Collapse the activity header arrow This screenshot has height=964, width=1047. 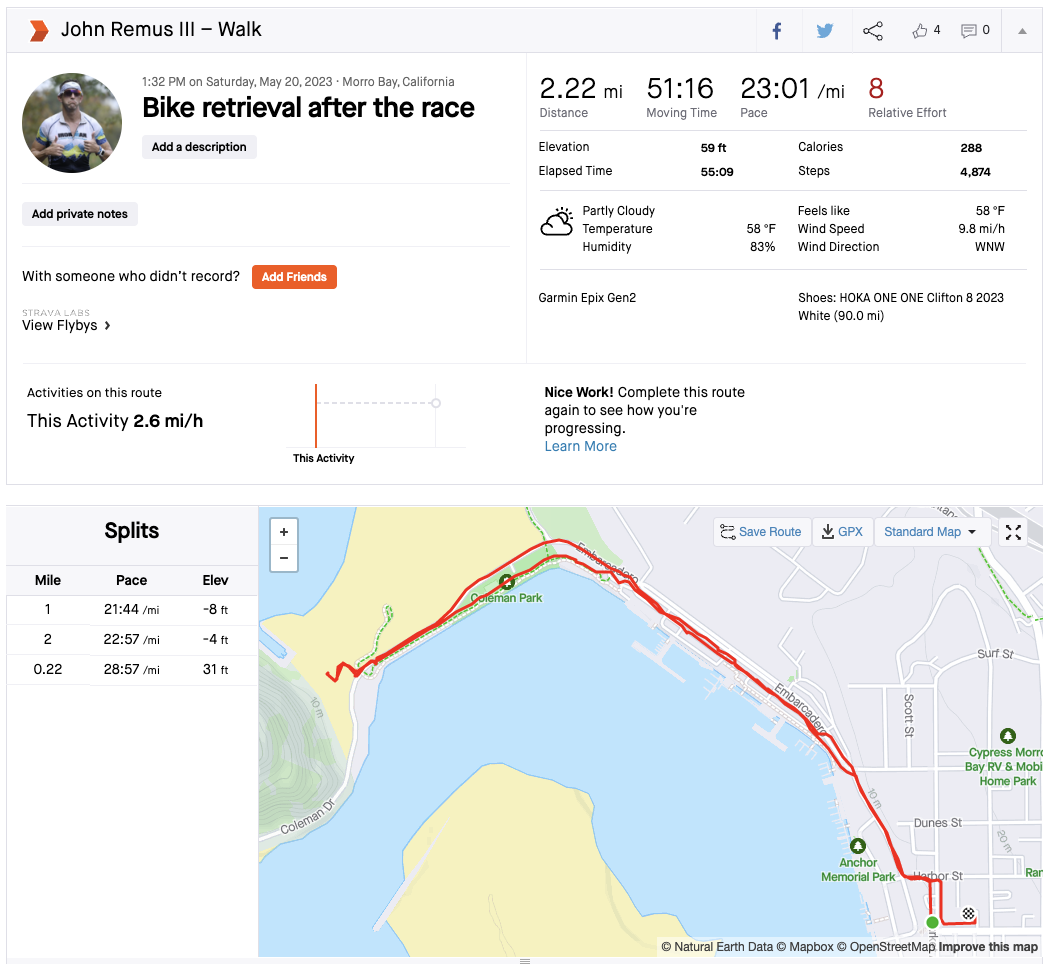pos(1022,31)
